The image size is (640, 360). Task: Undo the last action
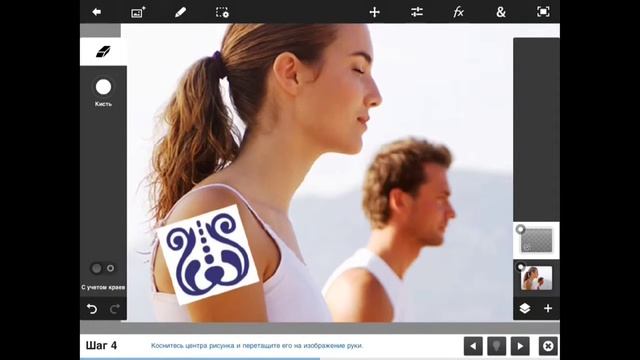click(92, 309)
